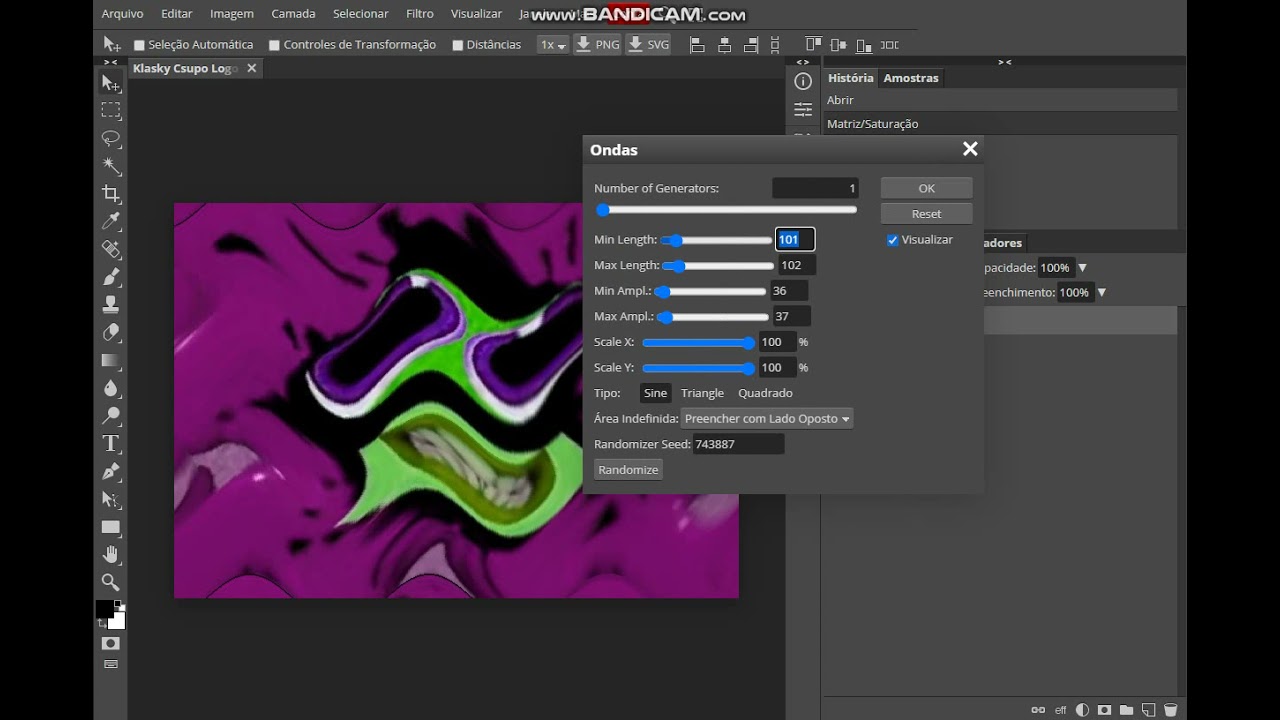Delete layer trash icon

pos(1170,710)
